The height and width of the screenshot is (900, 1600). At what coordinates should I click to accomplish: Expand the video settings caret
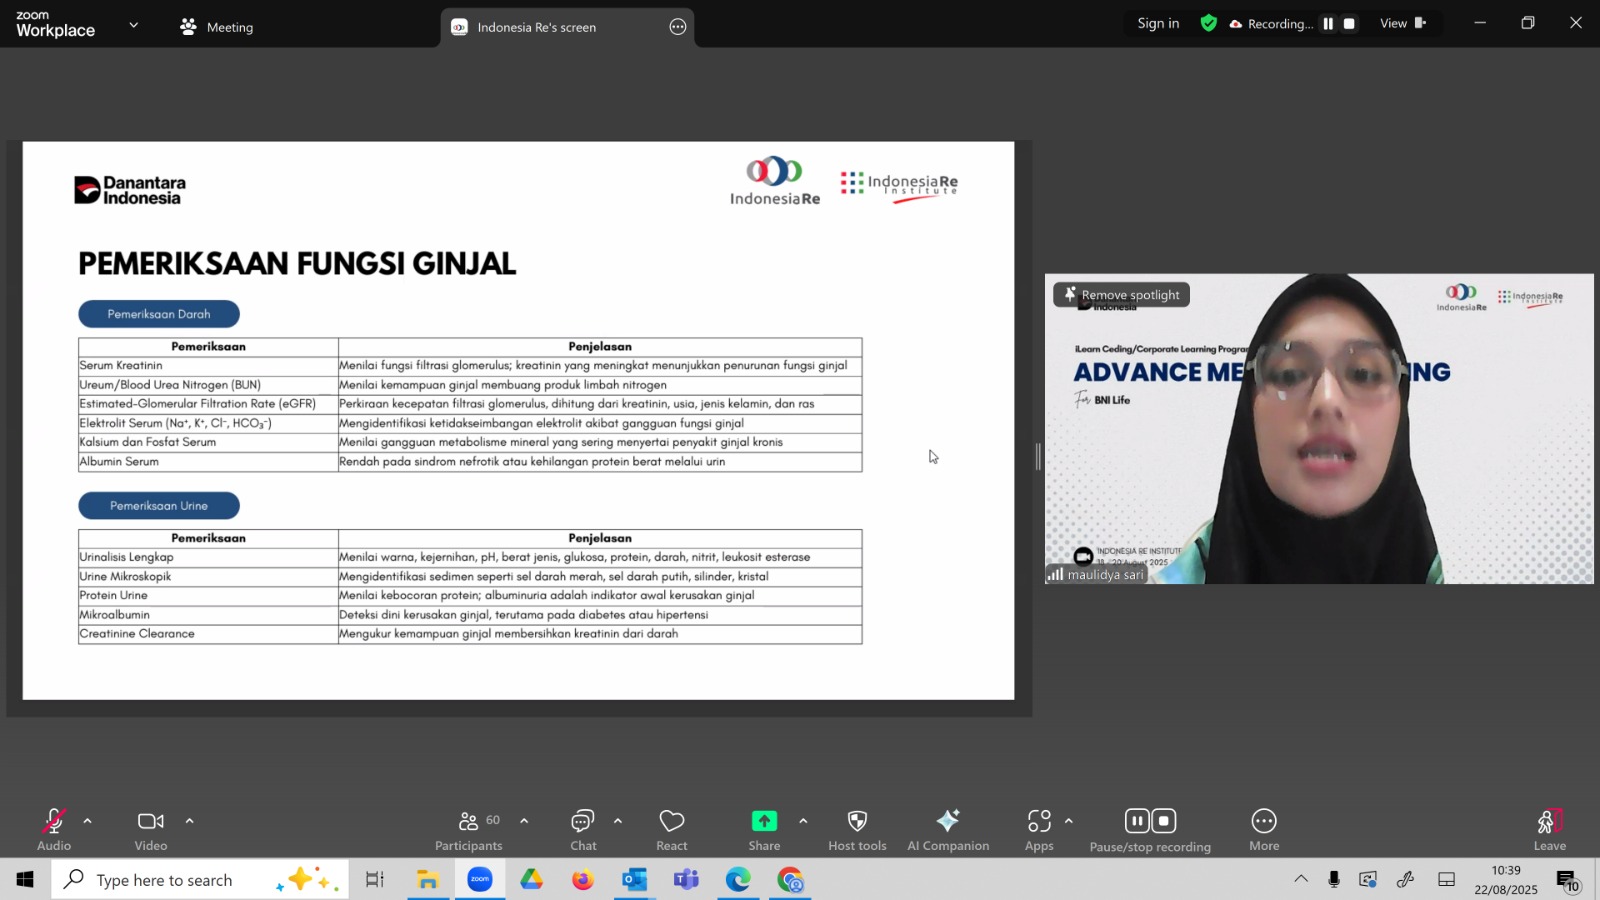click(189, 821)
